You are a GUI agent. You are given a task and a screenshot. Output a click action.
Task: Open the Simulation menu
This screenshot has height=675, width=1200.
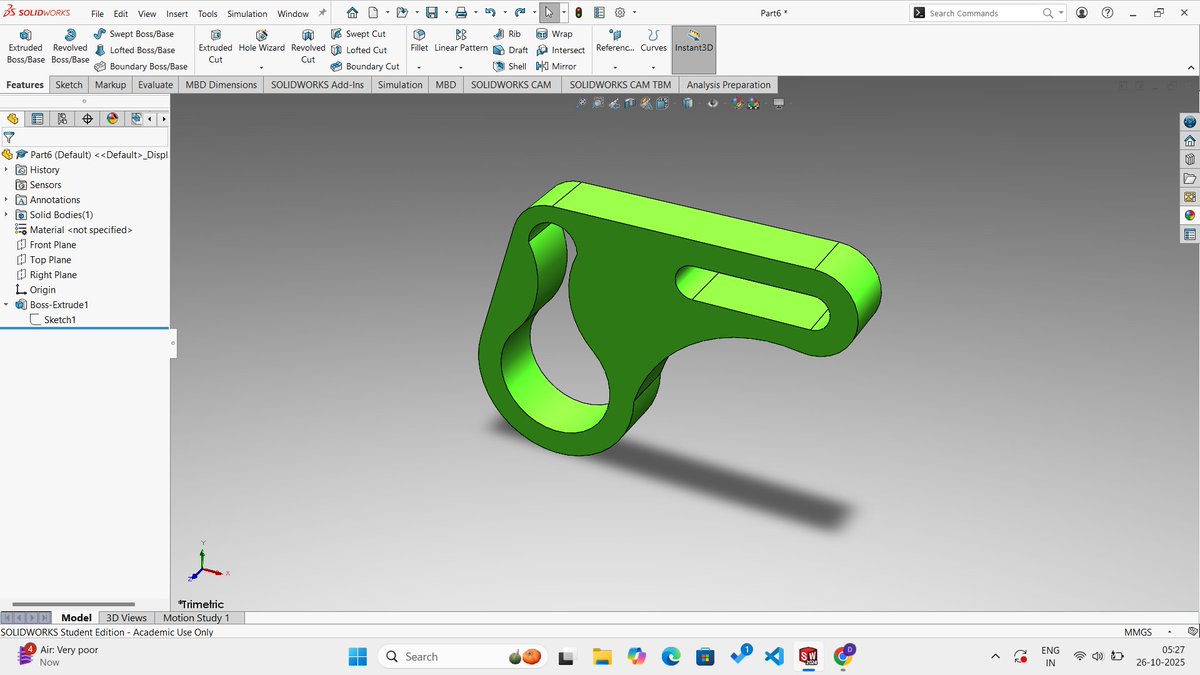pyautogui.click(x=247, y=14)
